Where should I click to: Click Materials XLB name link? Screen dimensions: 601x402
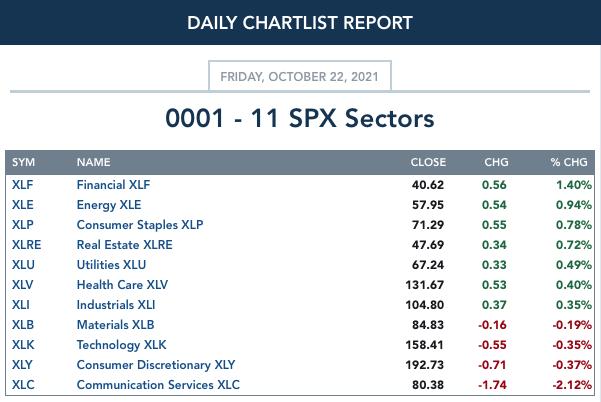[115, 325]
